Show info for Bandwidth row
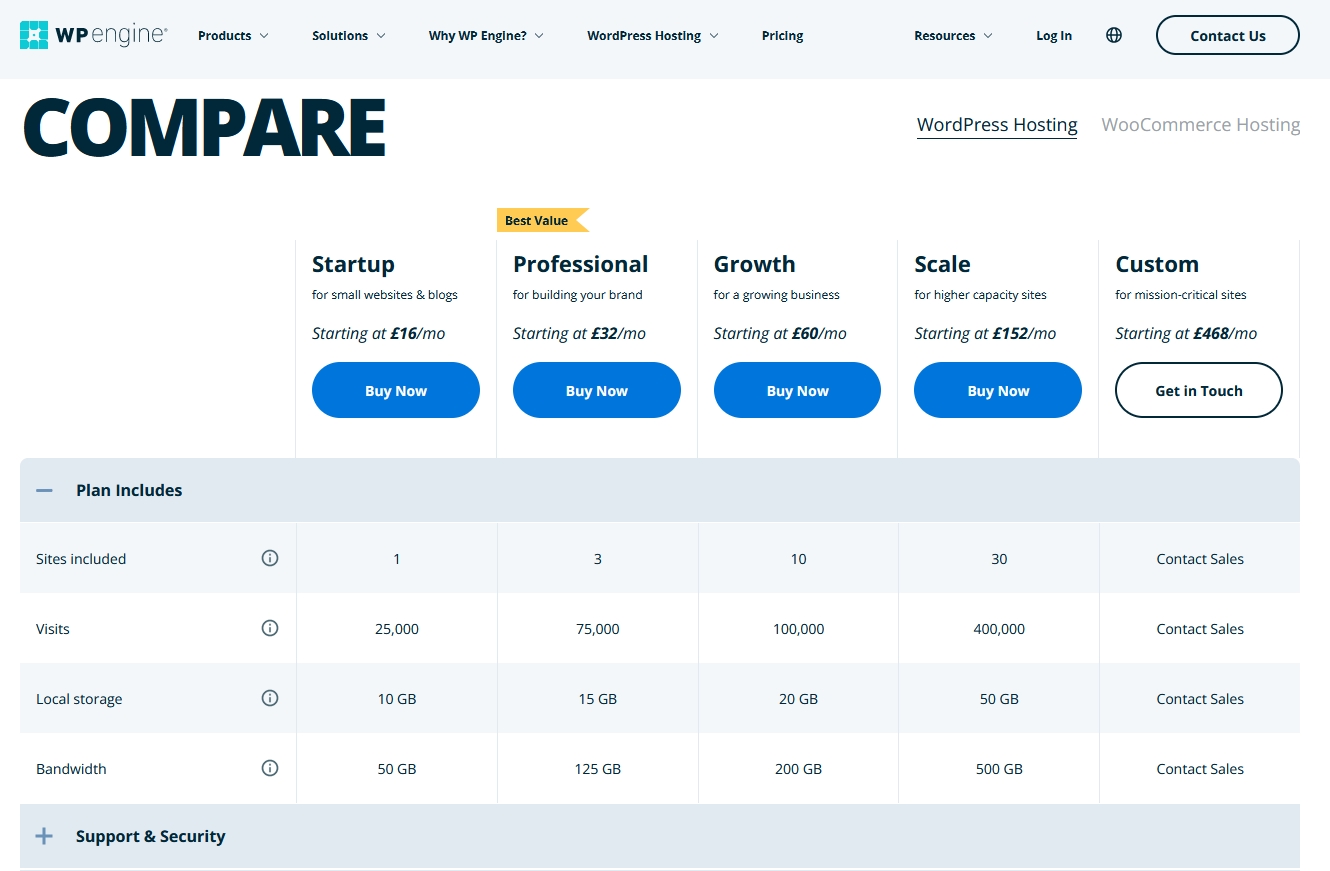 point(270,768)
